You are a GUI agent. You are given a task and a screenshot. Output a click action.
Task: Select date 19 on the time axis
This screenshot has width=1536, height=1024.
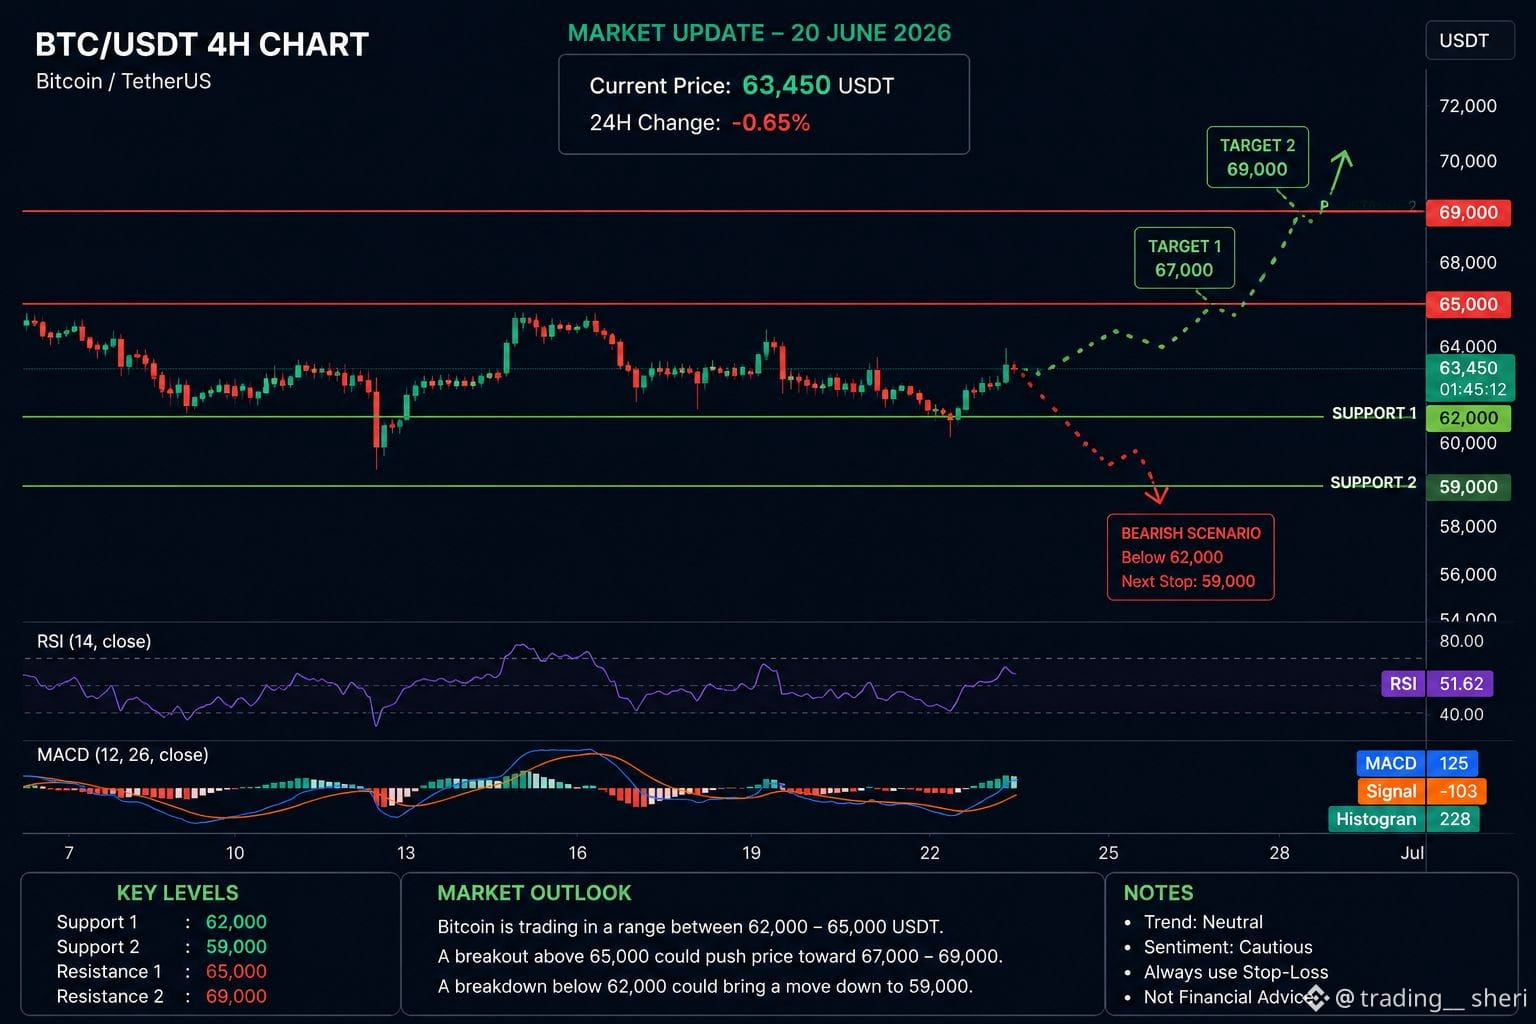click(x=751, y=853)
